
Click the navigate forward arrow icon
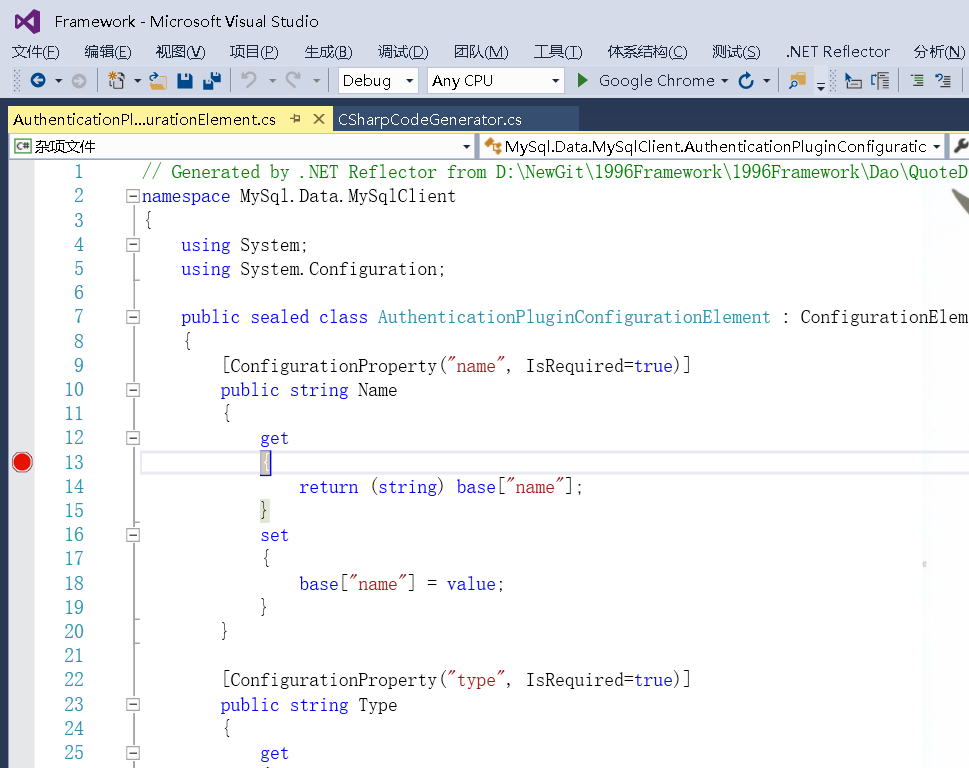click(x=79, y=80)
